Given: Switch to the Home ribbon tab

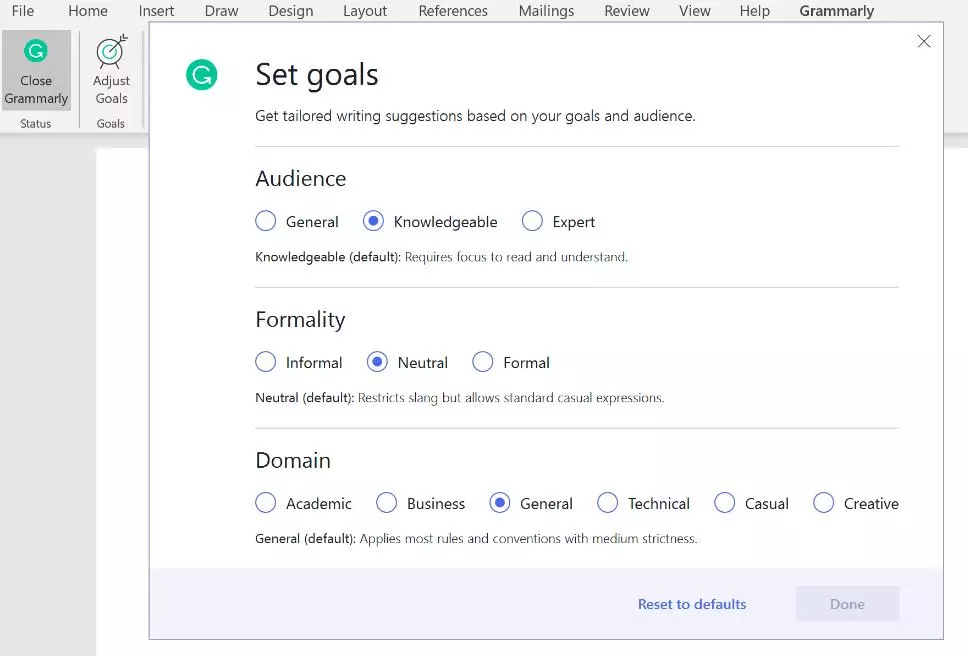Looking at the screenshot, I should click(x=88, y=11).
